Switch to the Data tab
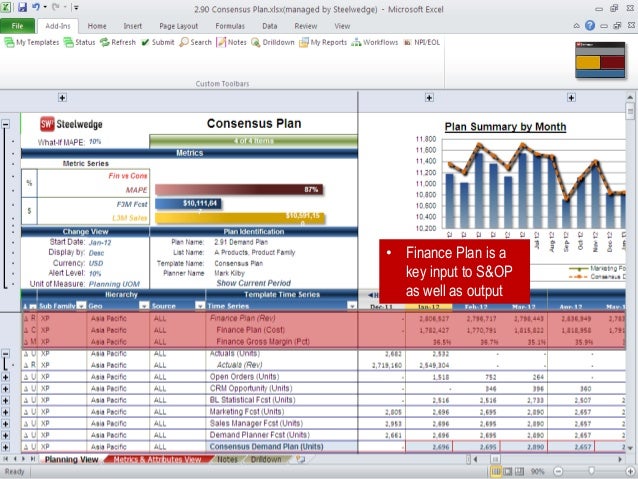This screenshot has height=479, width=638. pos(269,26)
